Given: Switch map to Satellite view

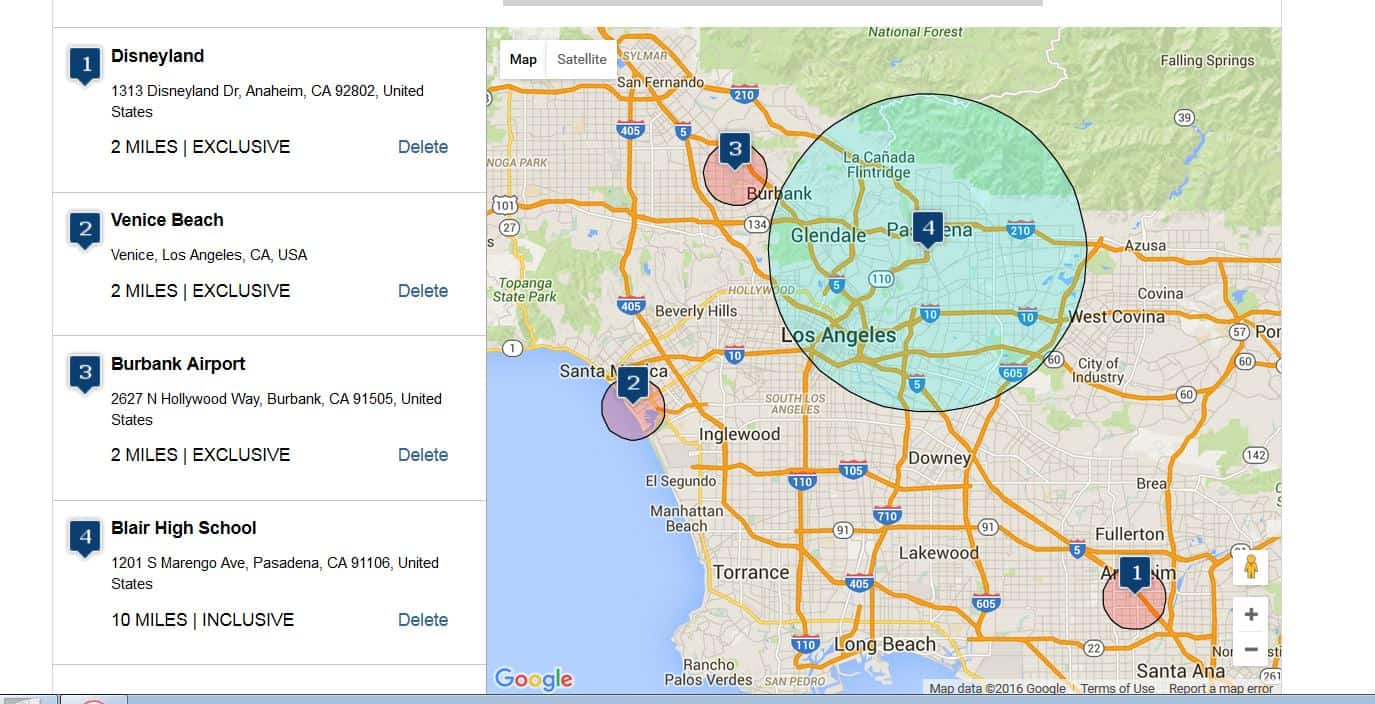Looking at the screenshot, I should [x=581, y=59].
